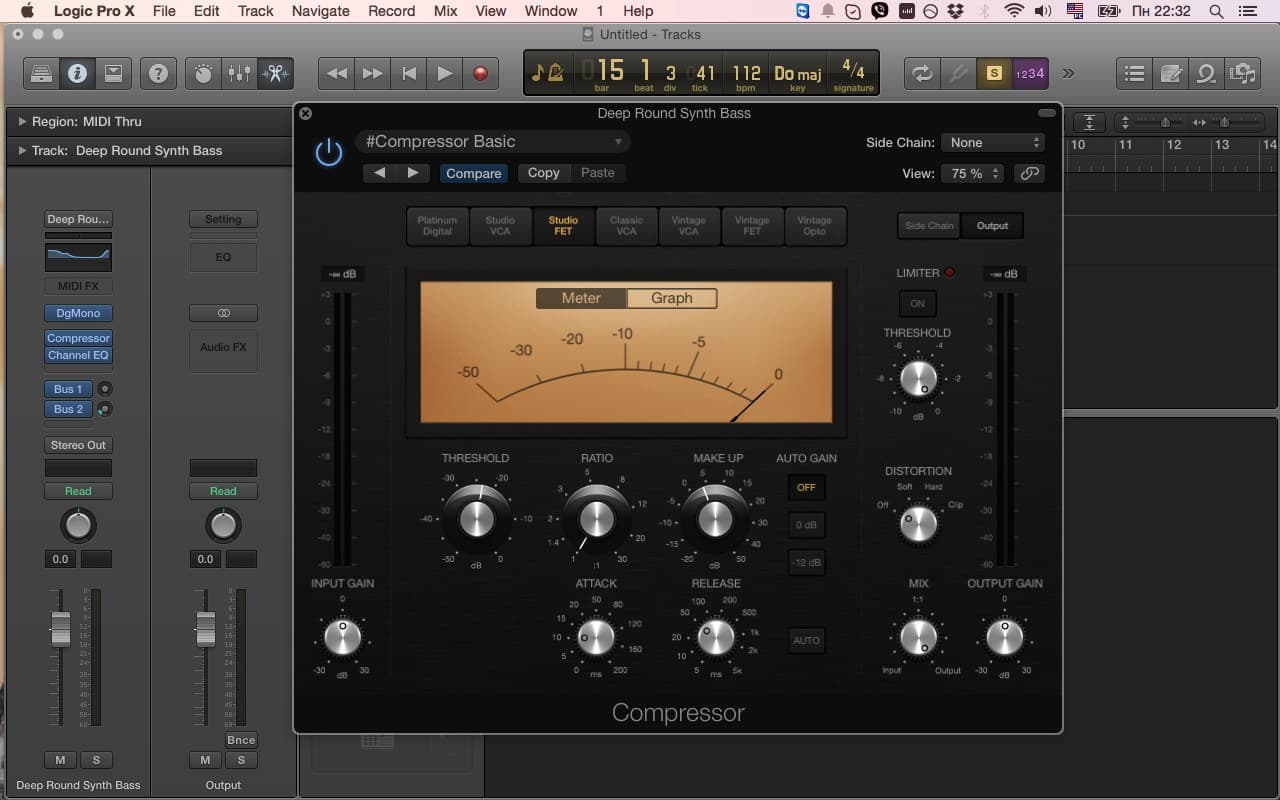The height and width of the screenshot is (800, 1280).
Task: Open the Note Pads icon
Action: (1170, 73)
